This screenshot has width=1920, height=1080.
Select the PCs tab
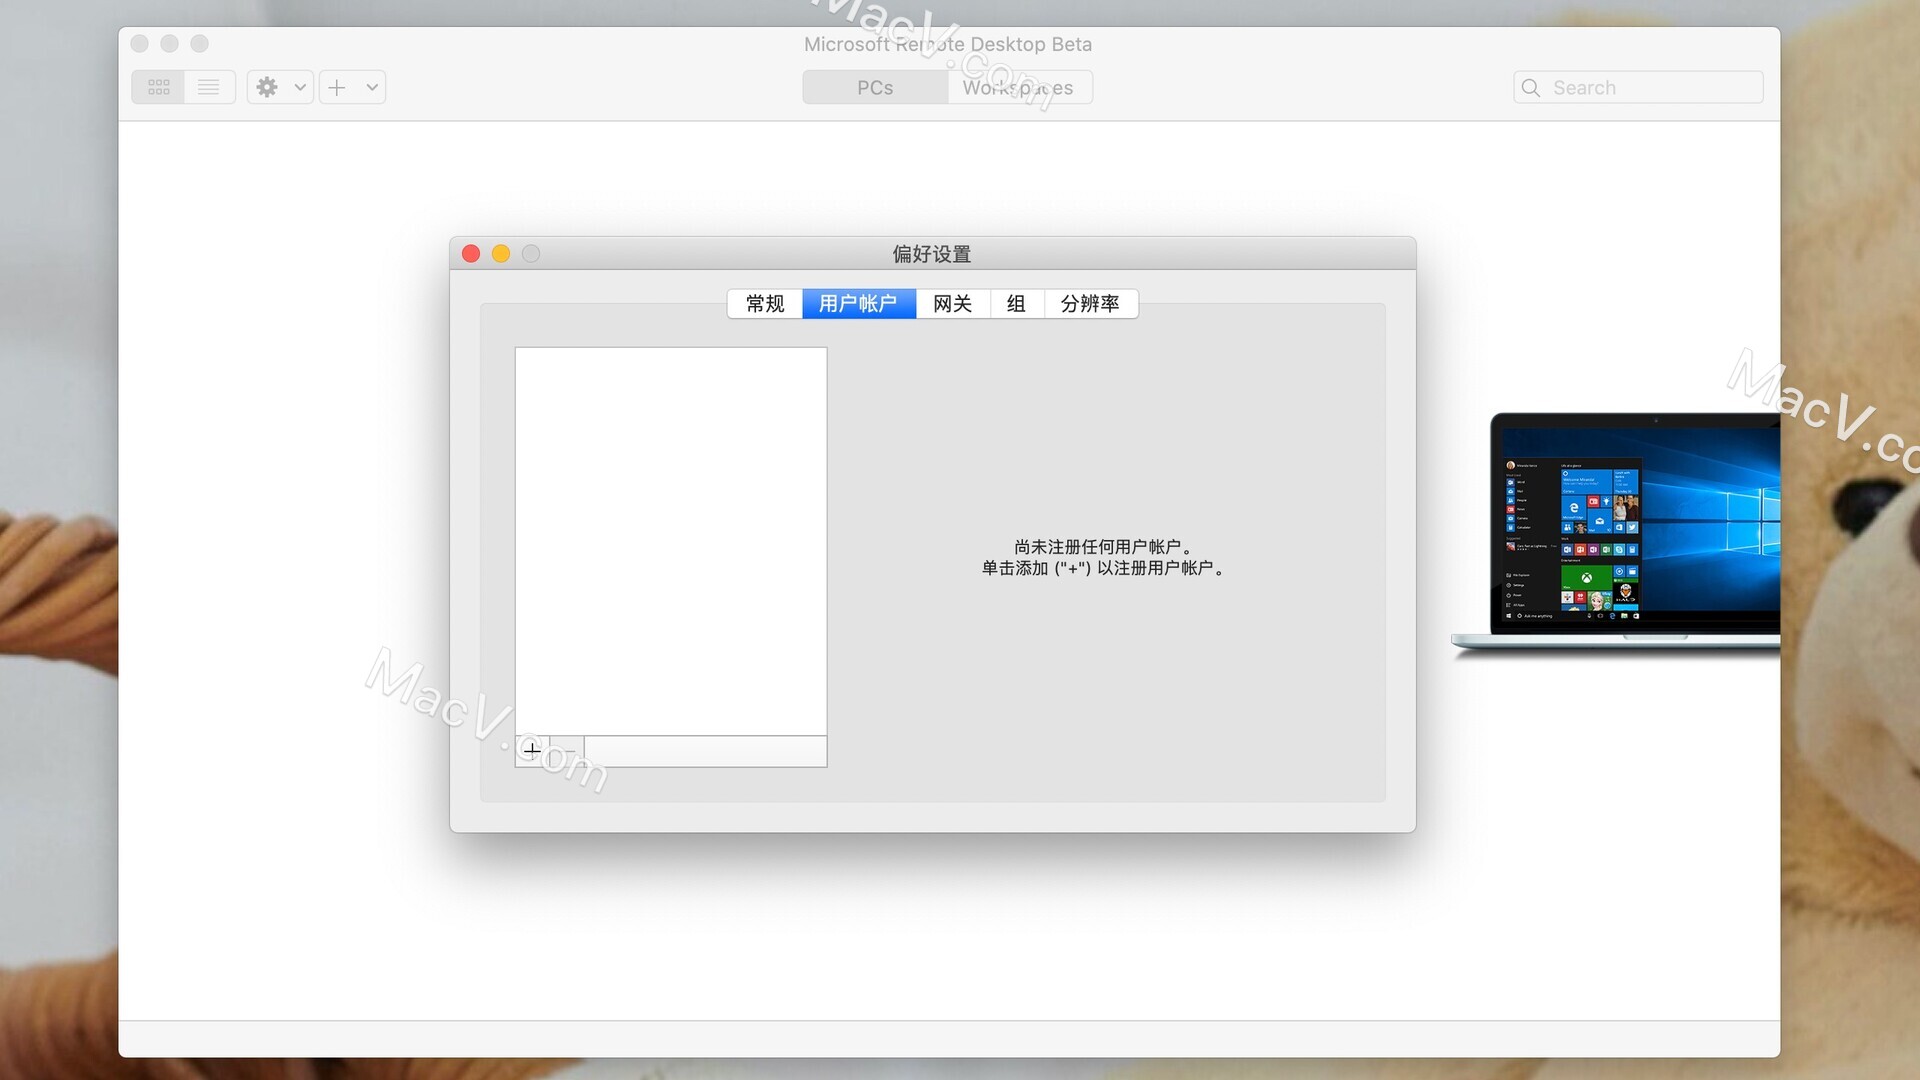[875, 87]
